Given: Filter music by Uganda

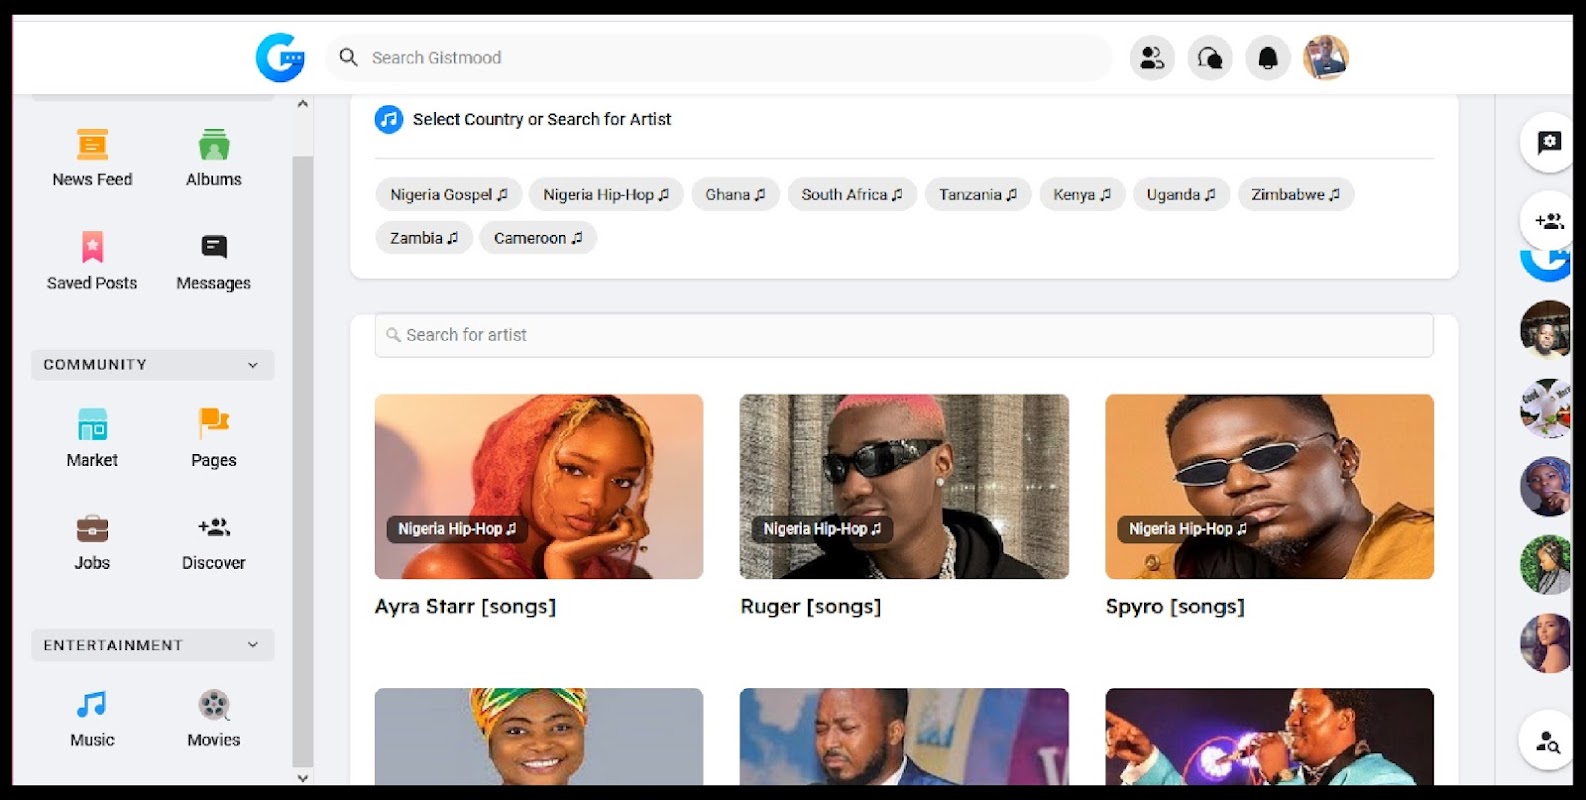Looking at the screenshot, I should [x=1181, y=194].
